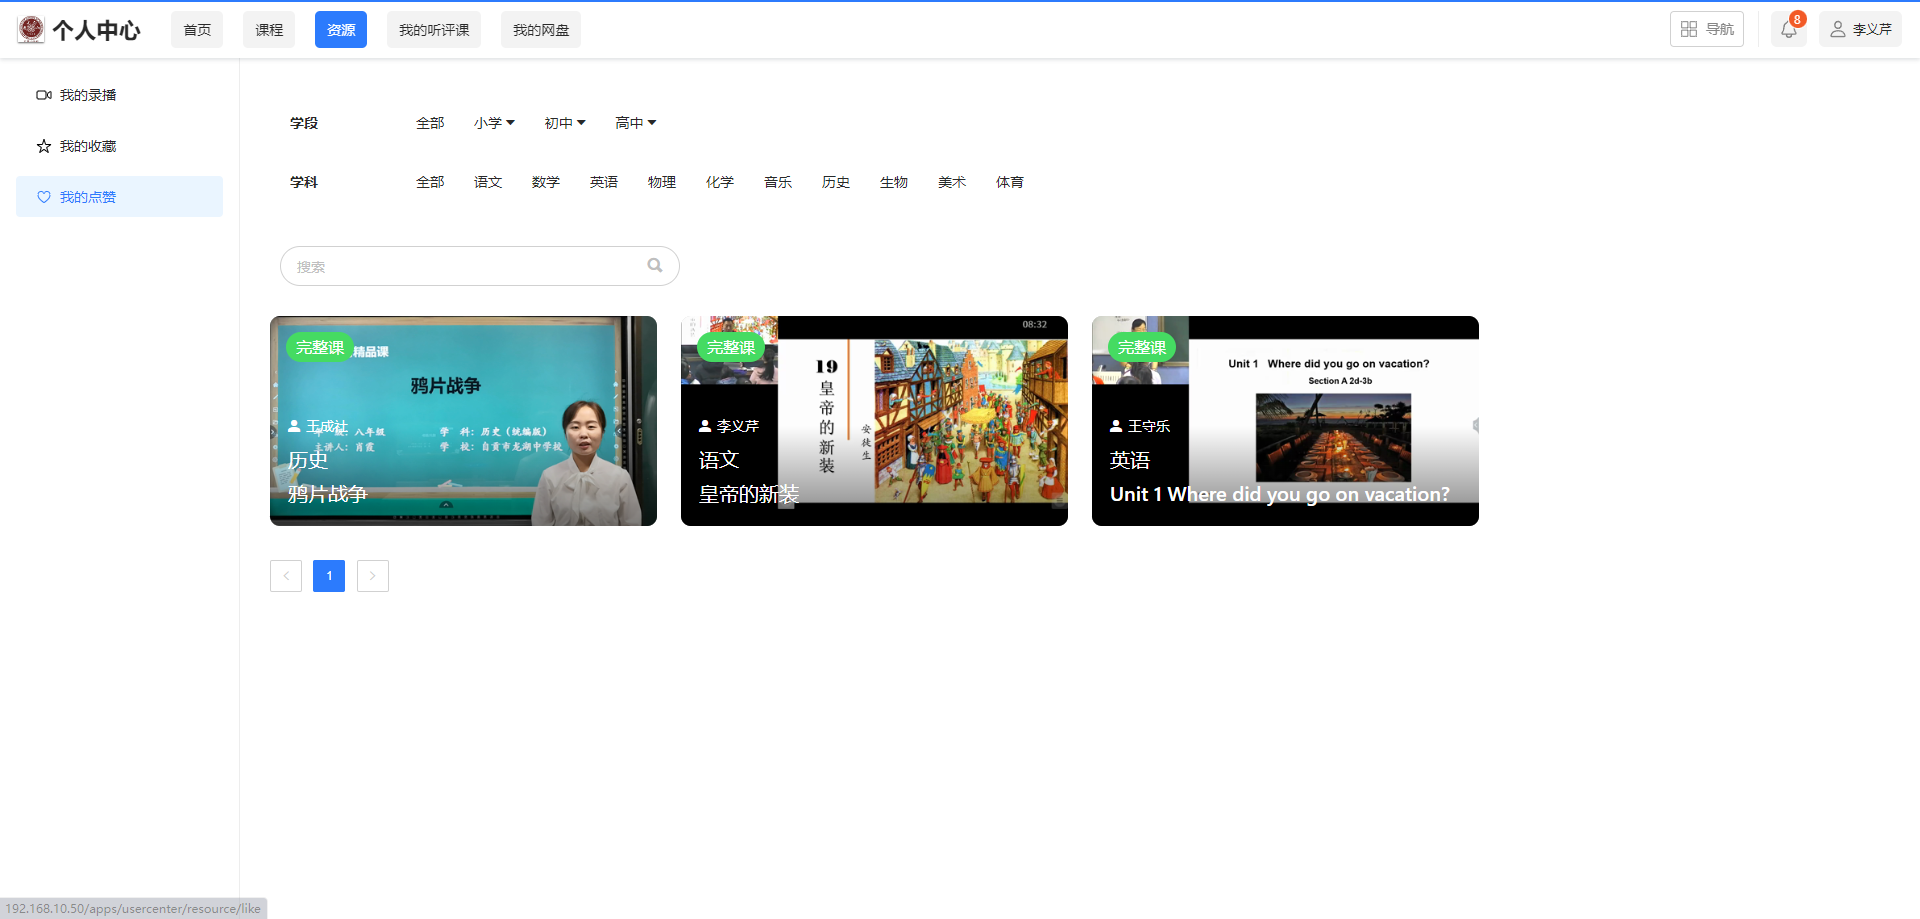Switch to the 我的网盘 tab
Image resolution: width=1920 pixels, height=919 pixels.
click(x=540, y=30)
